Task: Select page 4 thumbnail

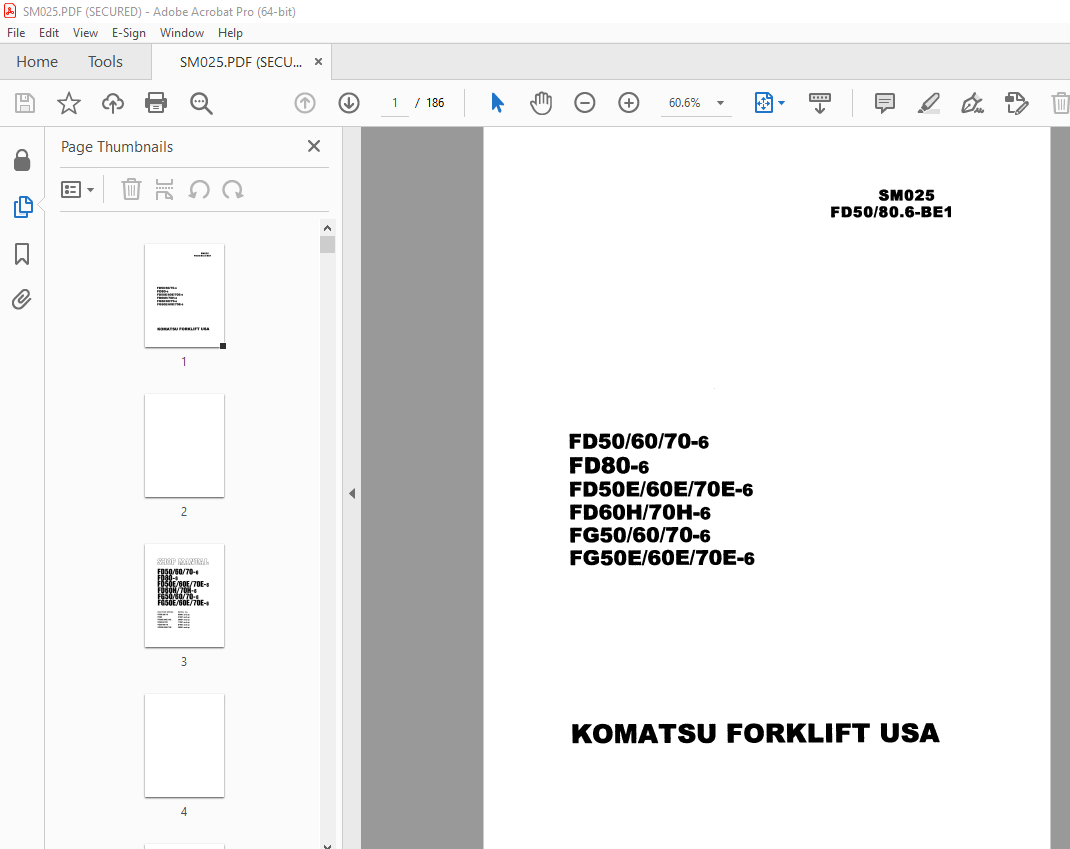Action: coord(184,746)
